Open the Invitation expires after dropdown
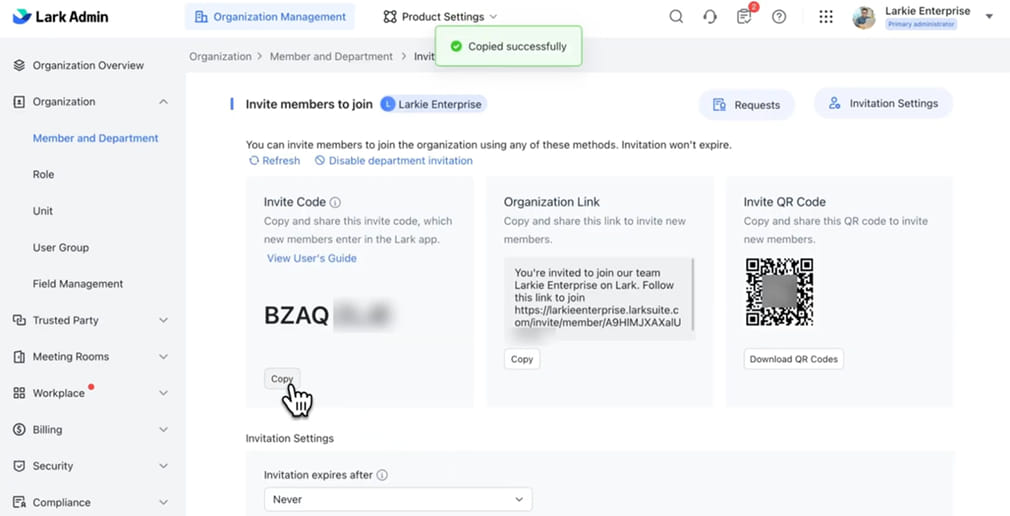This screenshot has height=516, width=1010. (398, 499)
